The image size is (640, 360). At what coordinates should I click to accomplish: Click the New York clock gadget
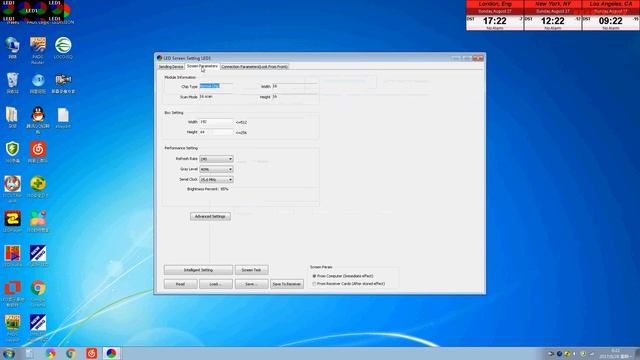(553, 15)
